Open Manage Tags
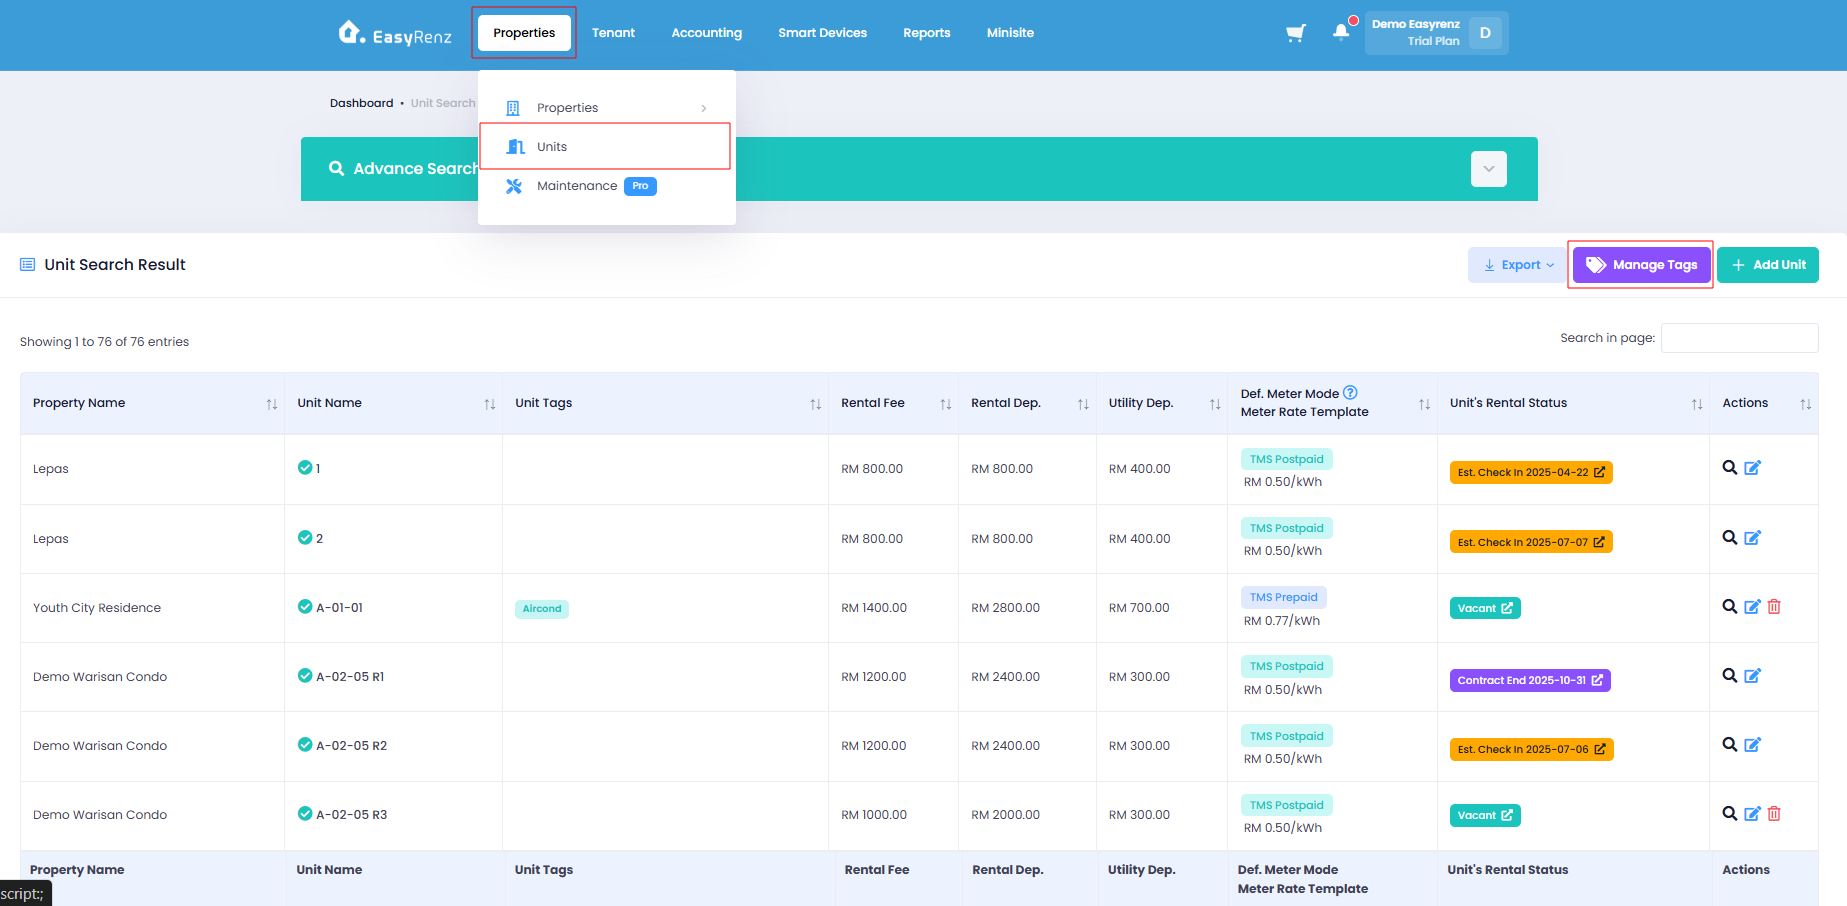The height and width of the screenshot is (906, 1847). (1641, 265)
